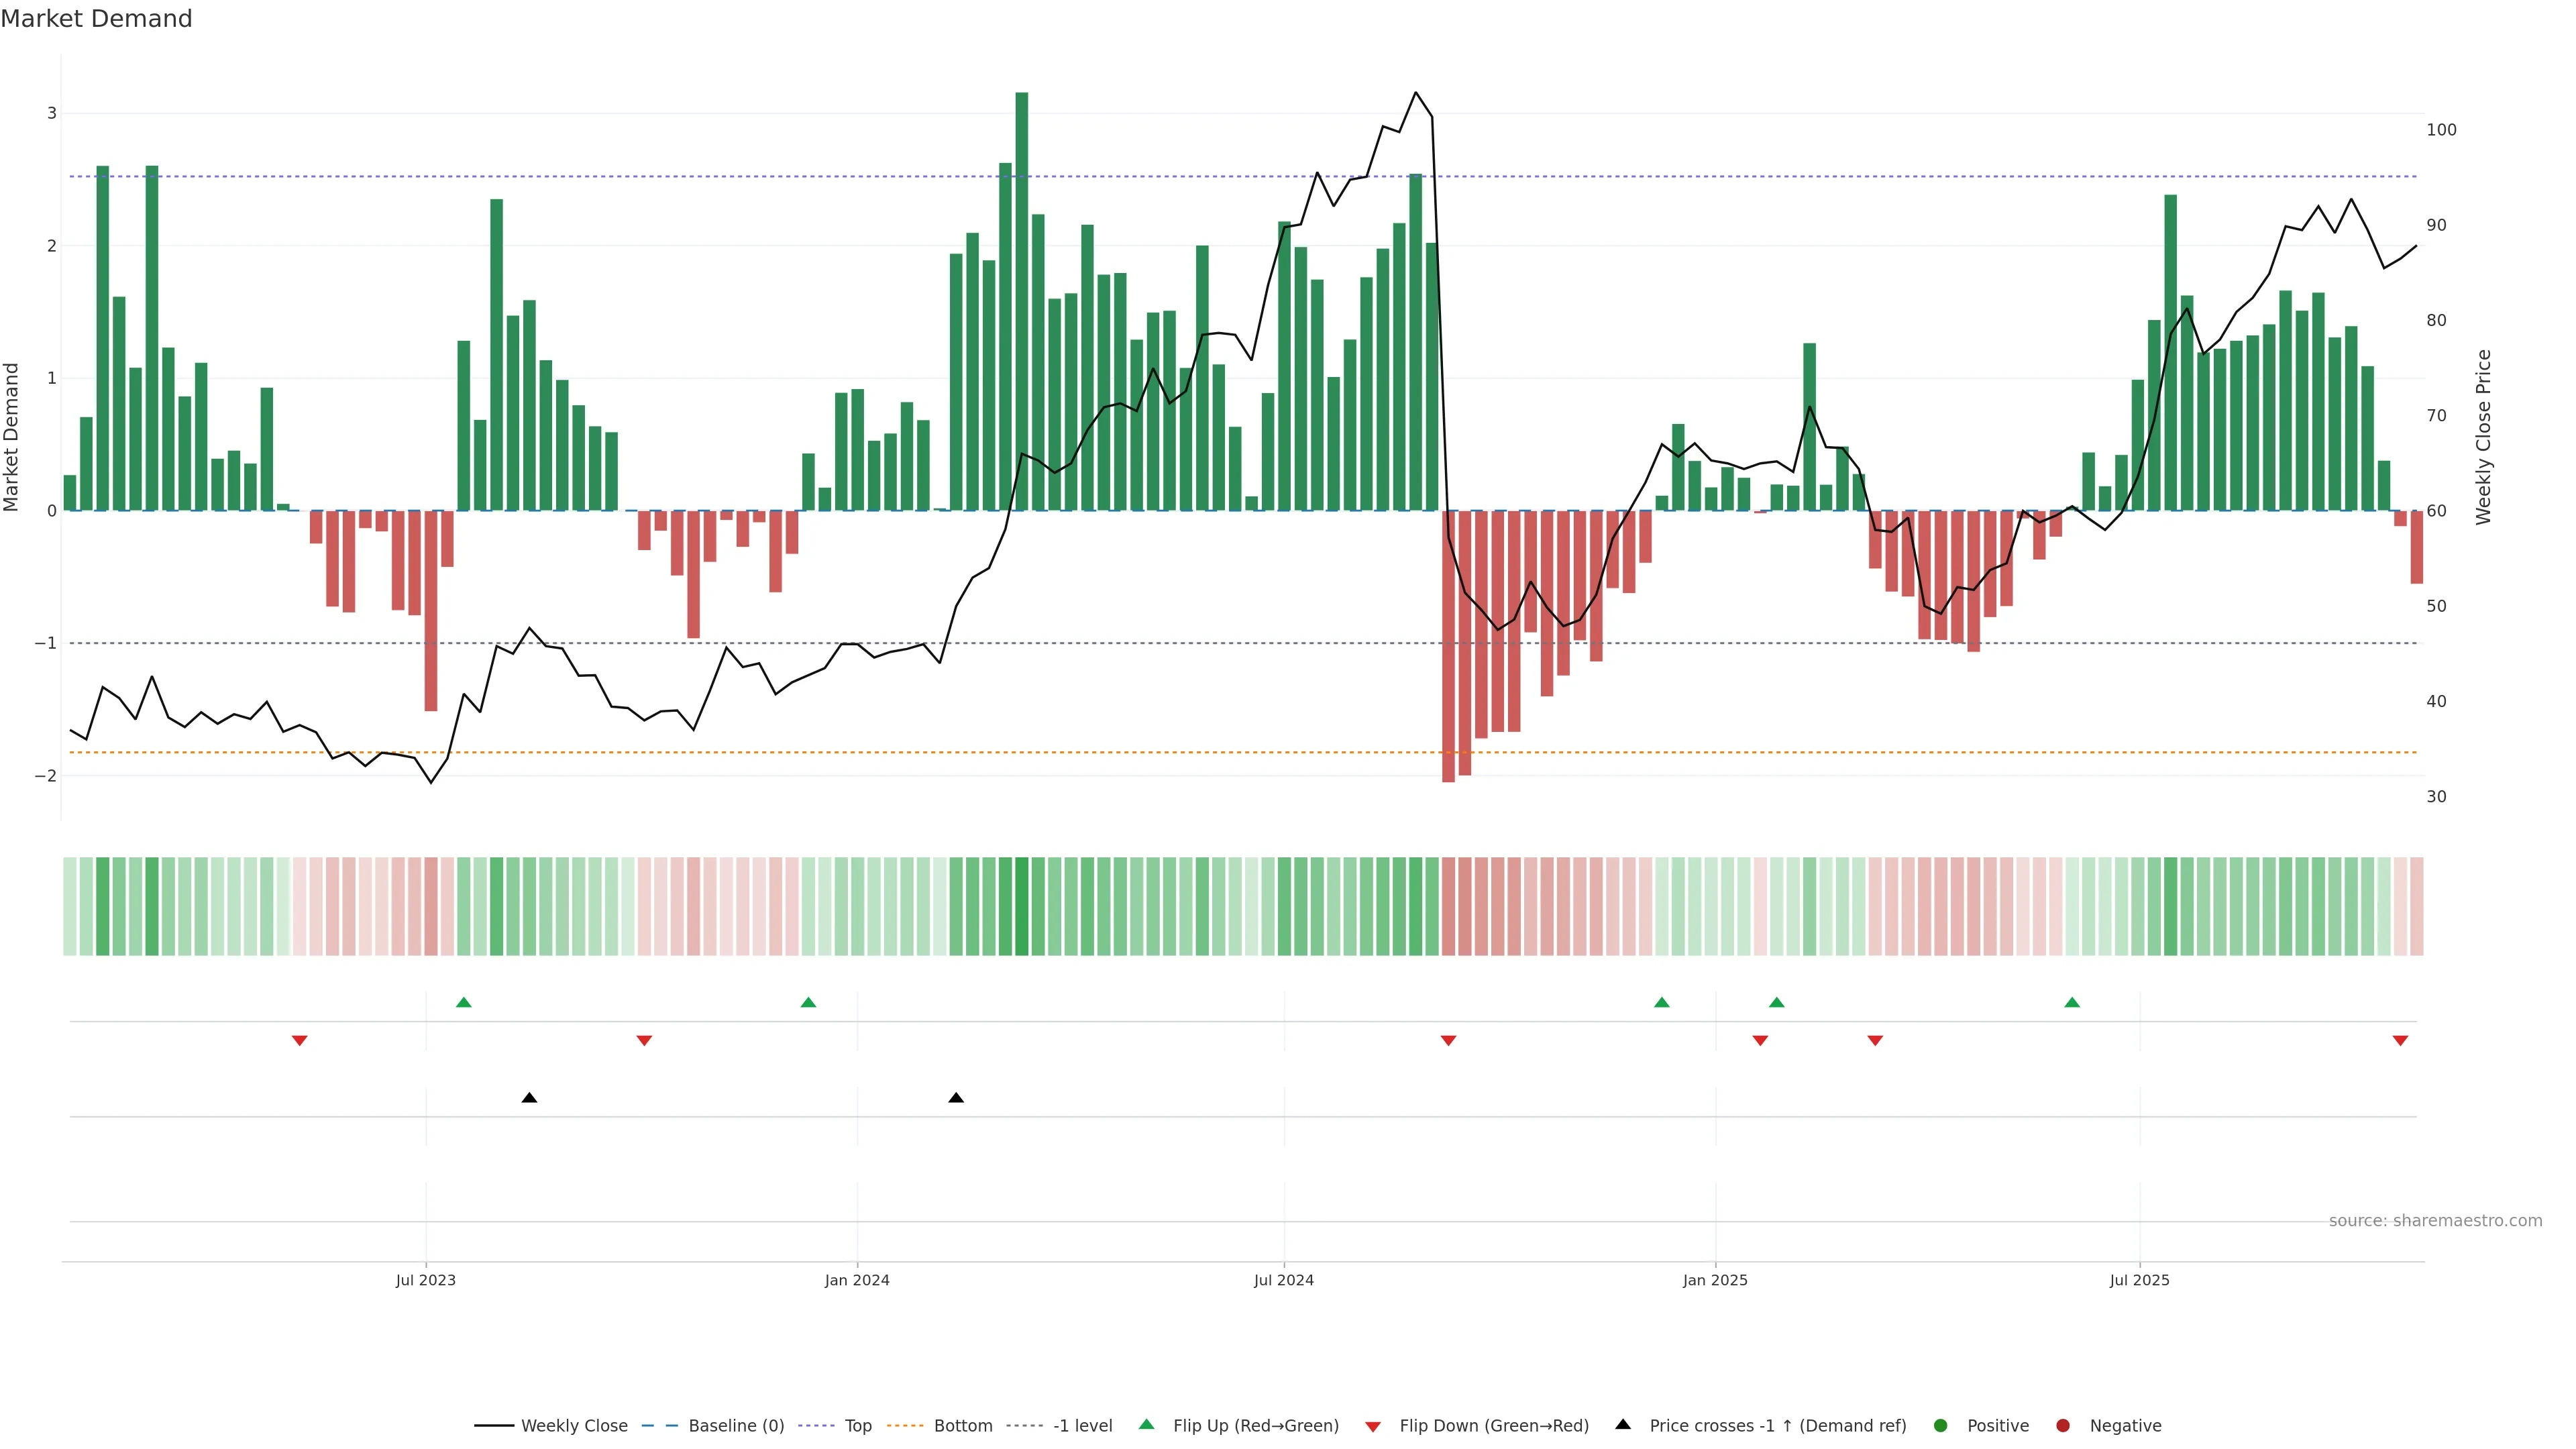Click the source: sharemaestro.com text
This screenshot has width=2576, height=1449.
(2435, 1220)
